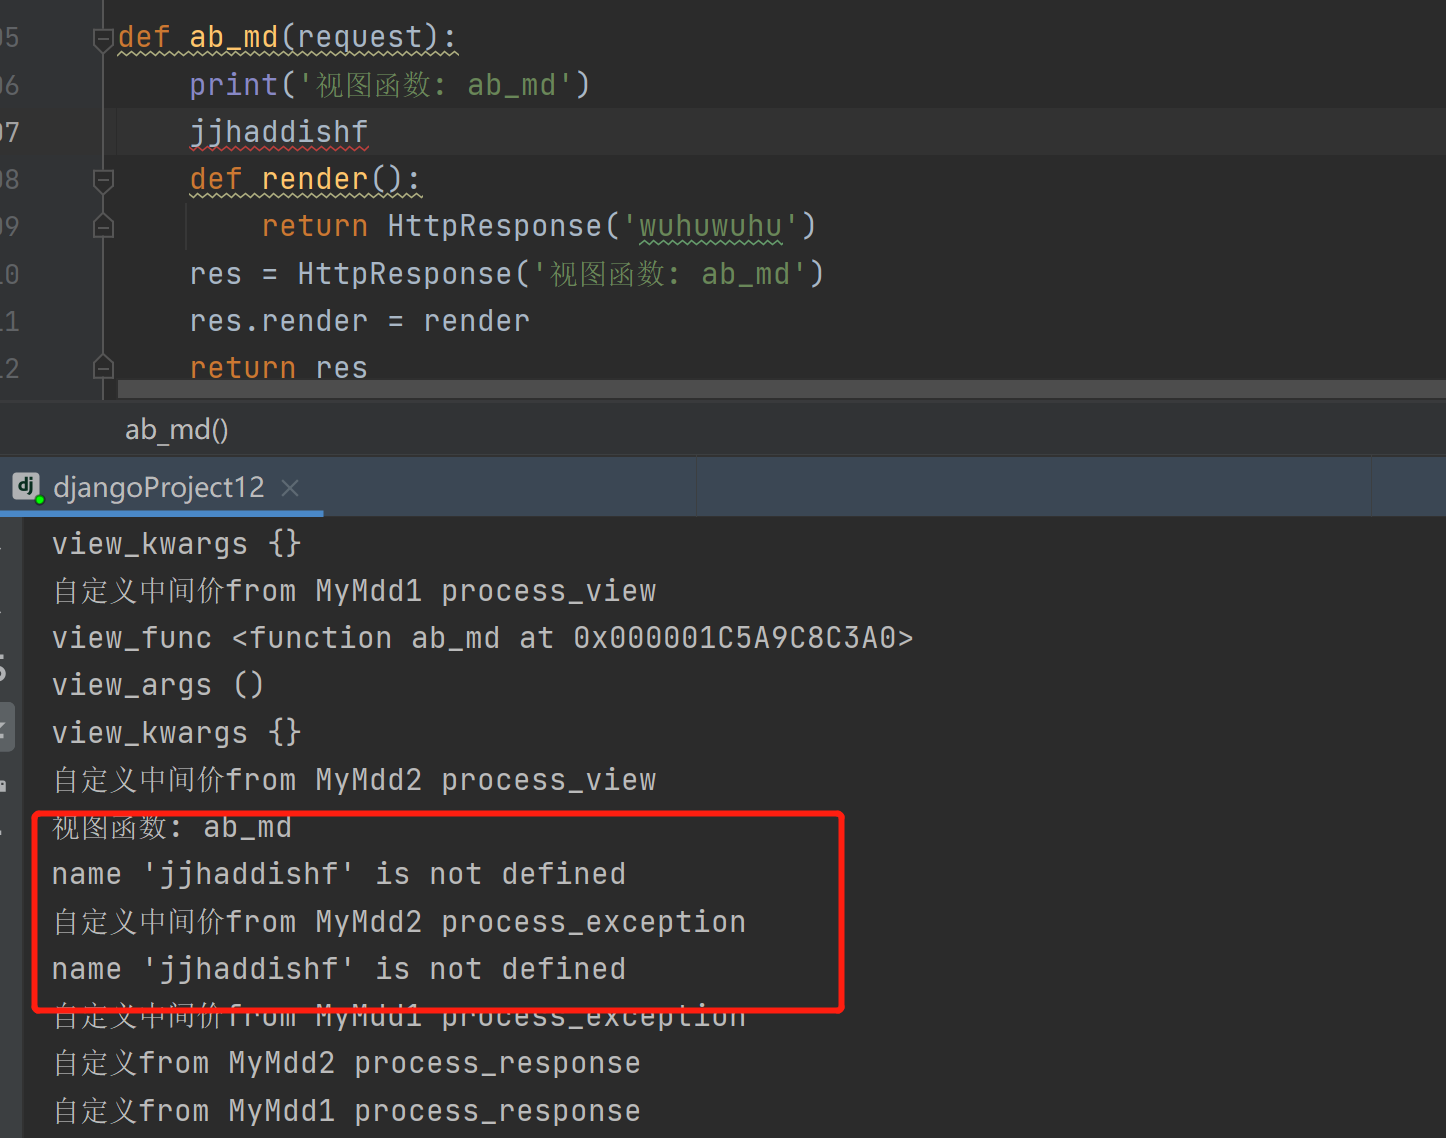The image size is (1446, 1138).
Task: Select the djangoProject12 run tab
Action: pyautogui.click(x=160, y=487)
